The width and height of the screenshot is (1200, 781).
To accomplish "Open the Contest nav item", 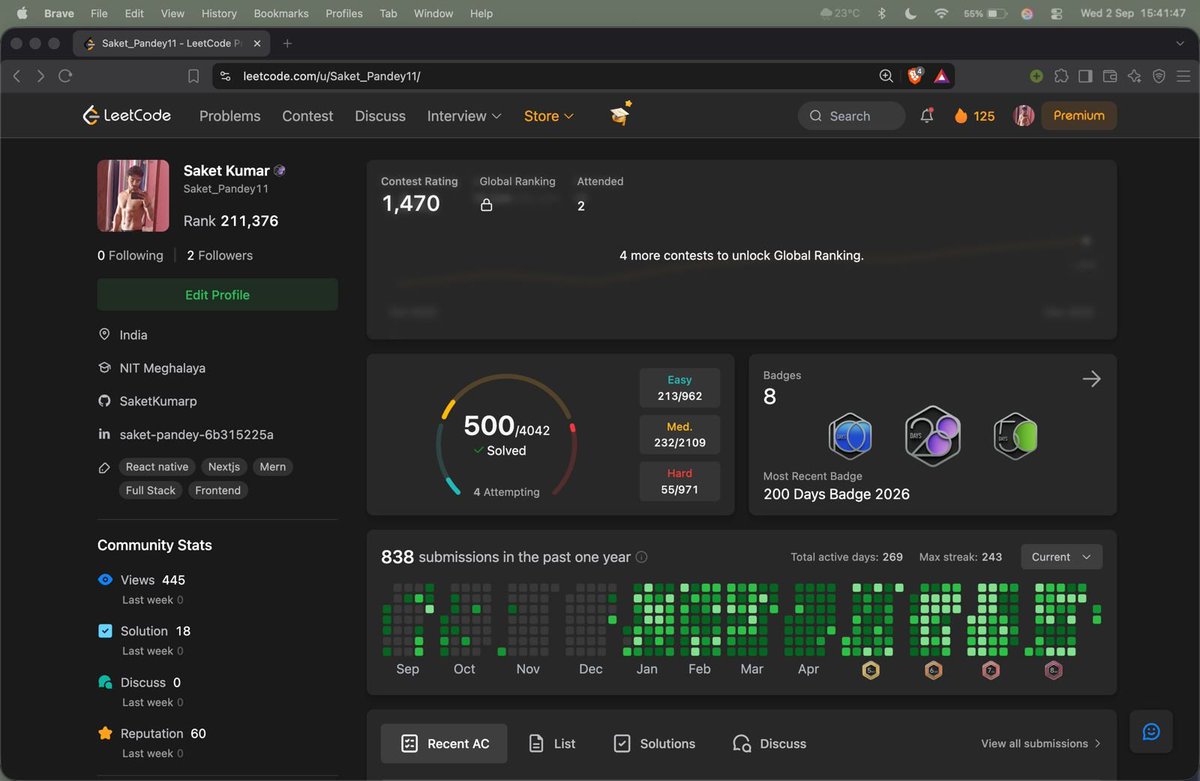I will tap(308, 116).
